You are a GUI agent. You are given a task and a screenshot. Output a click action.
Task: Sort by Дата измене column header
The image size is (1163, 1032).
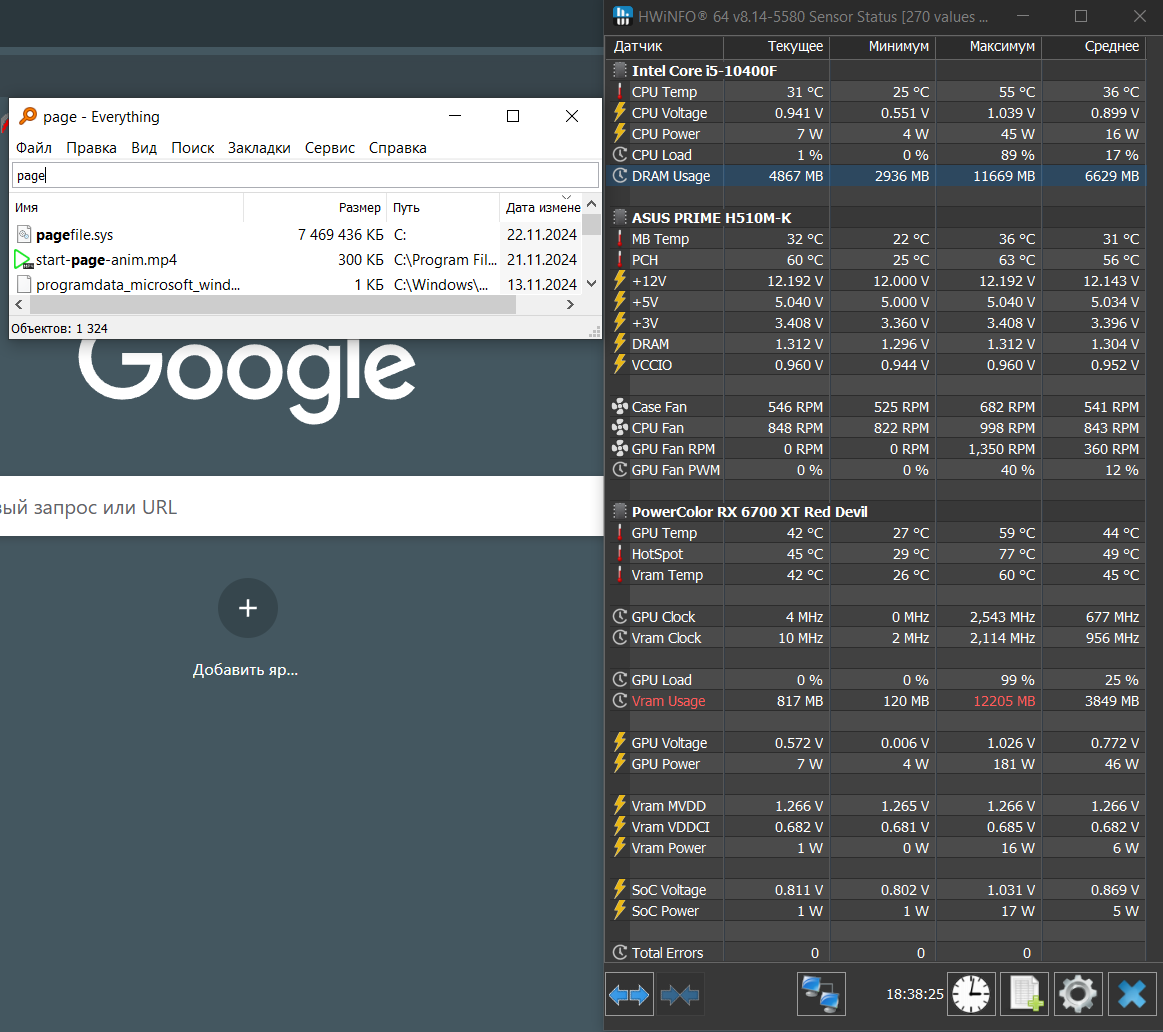click(x=541, y=208)
